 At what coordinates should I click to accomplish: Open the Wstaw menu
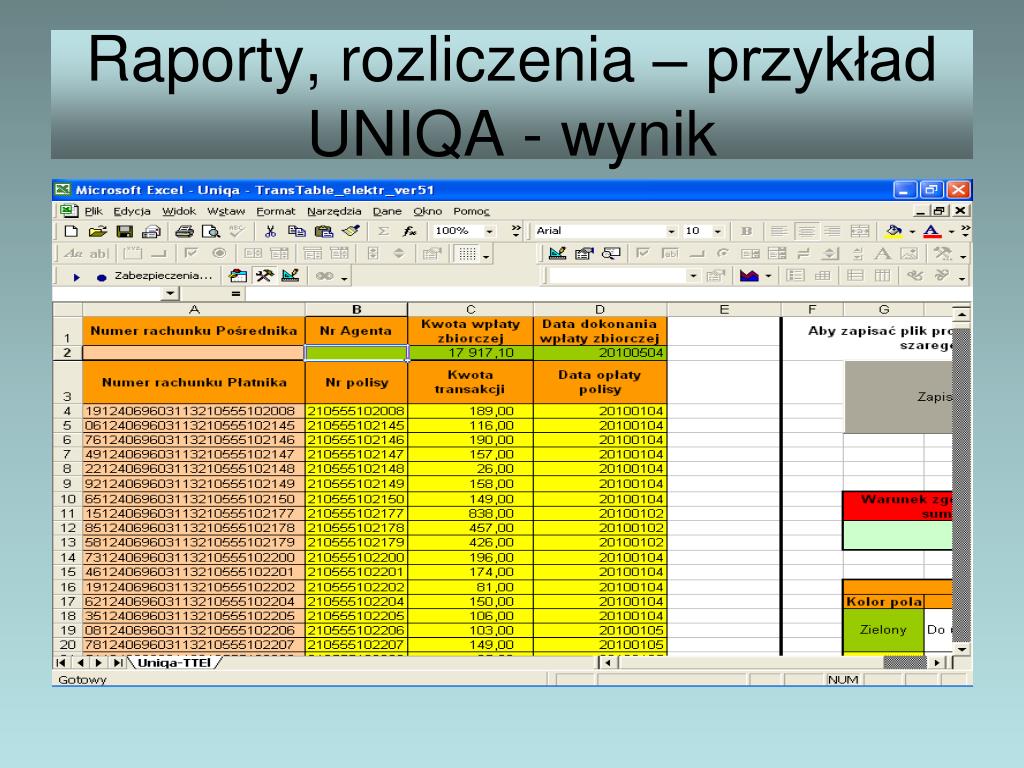[226, 211]
